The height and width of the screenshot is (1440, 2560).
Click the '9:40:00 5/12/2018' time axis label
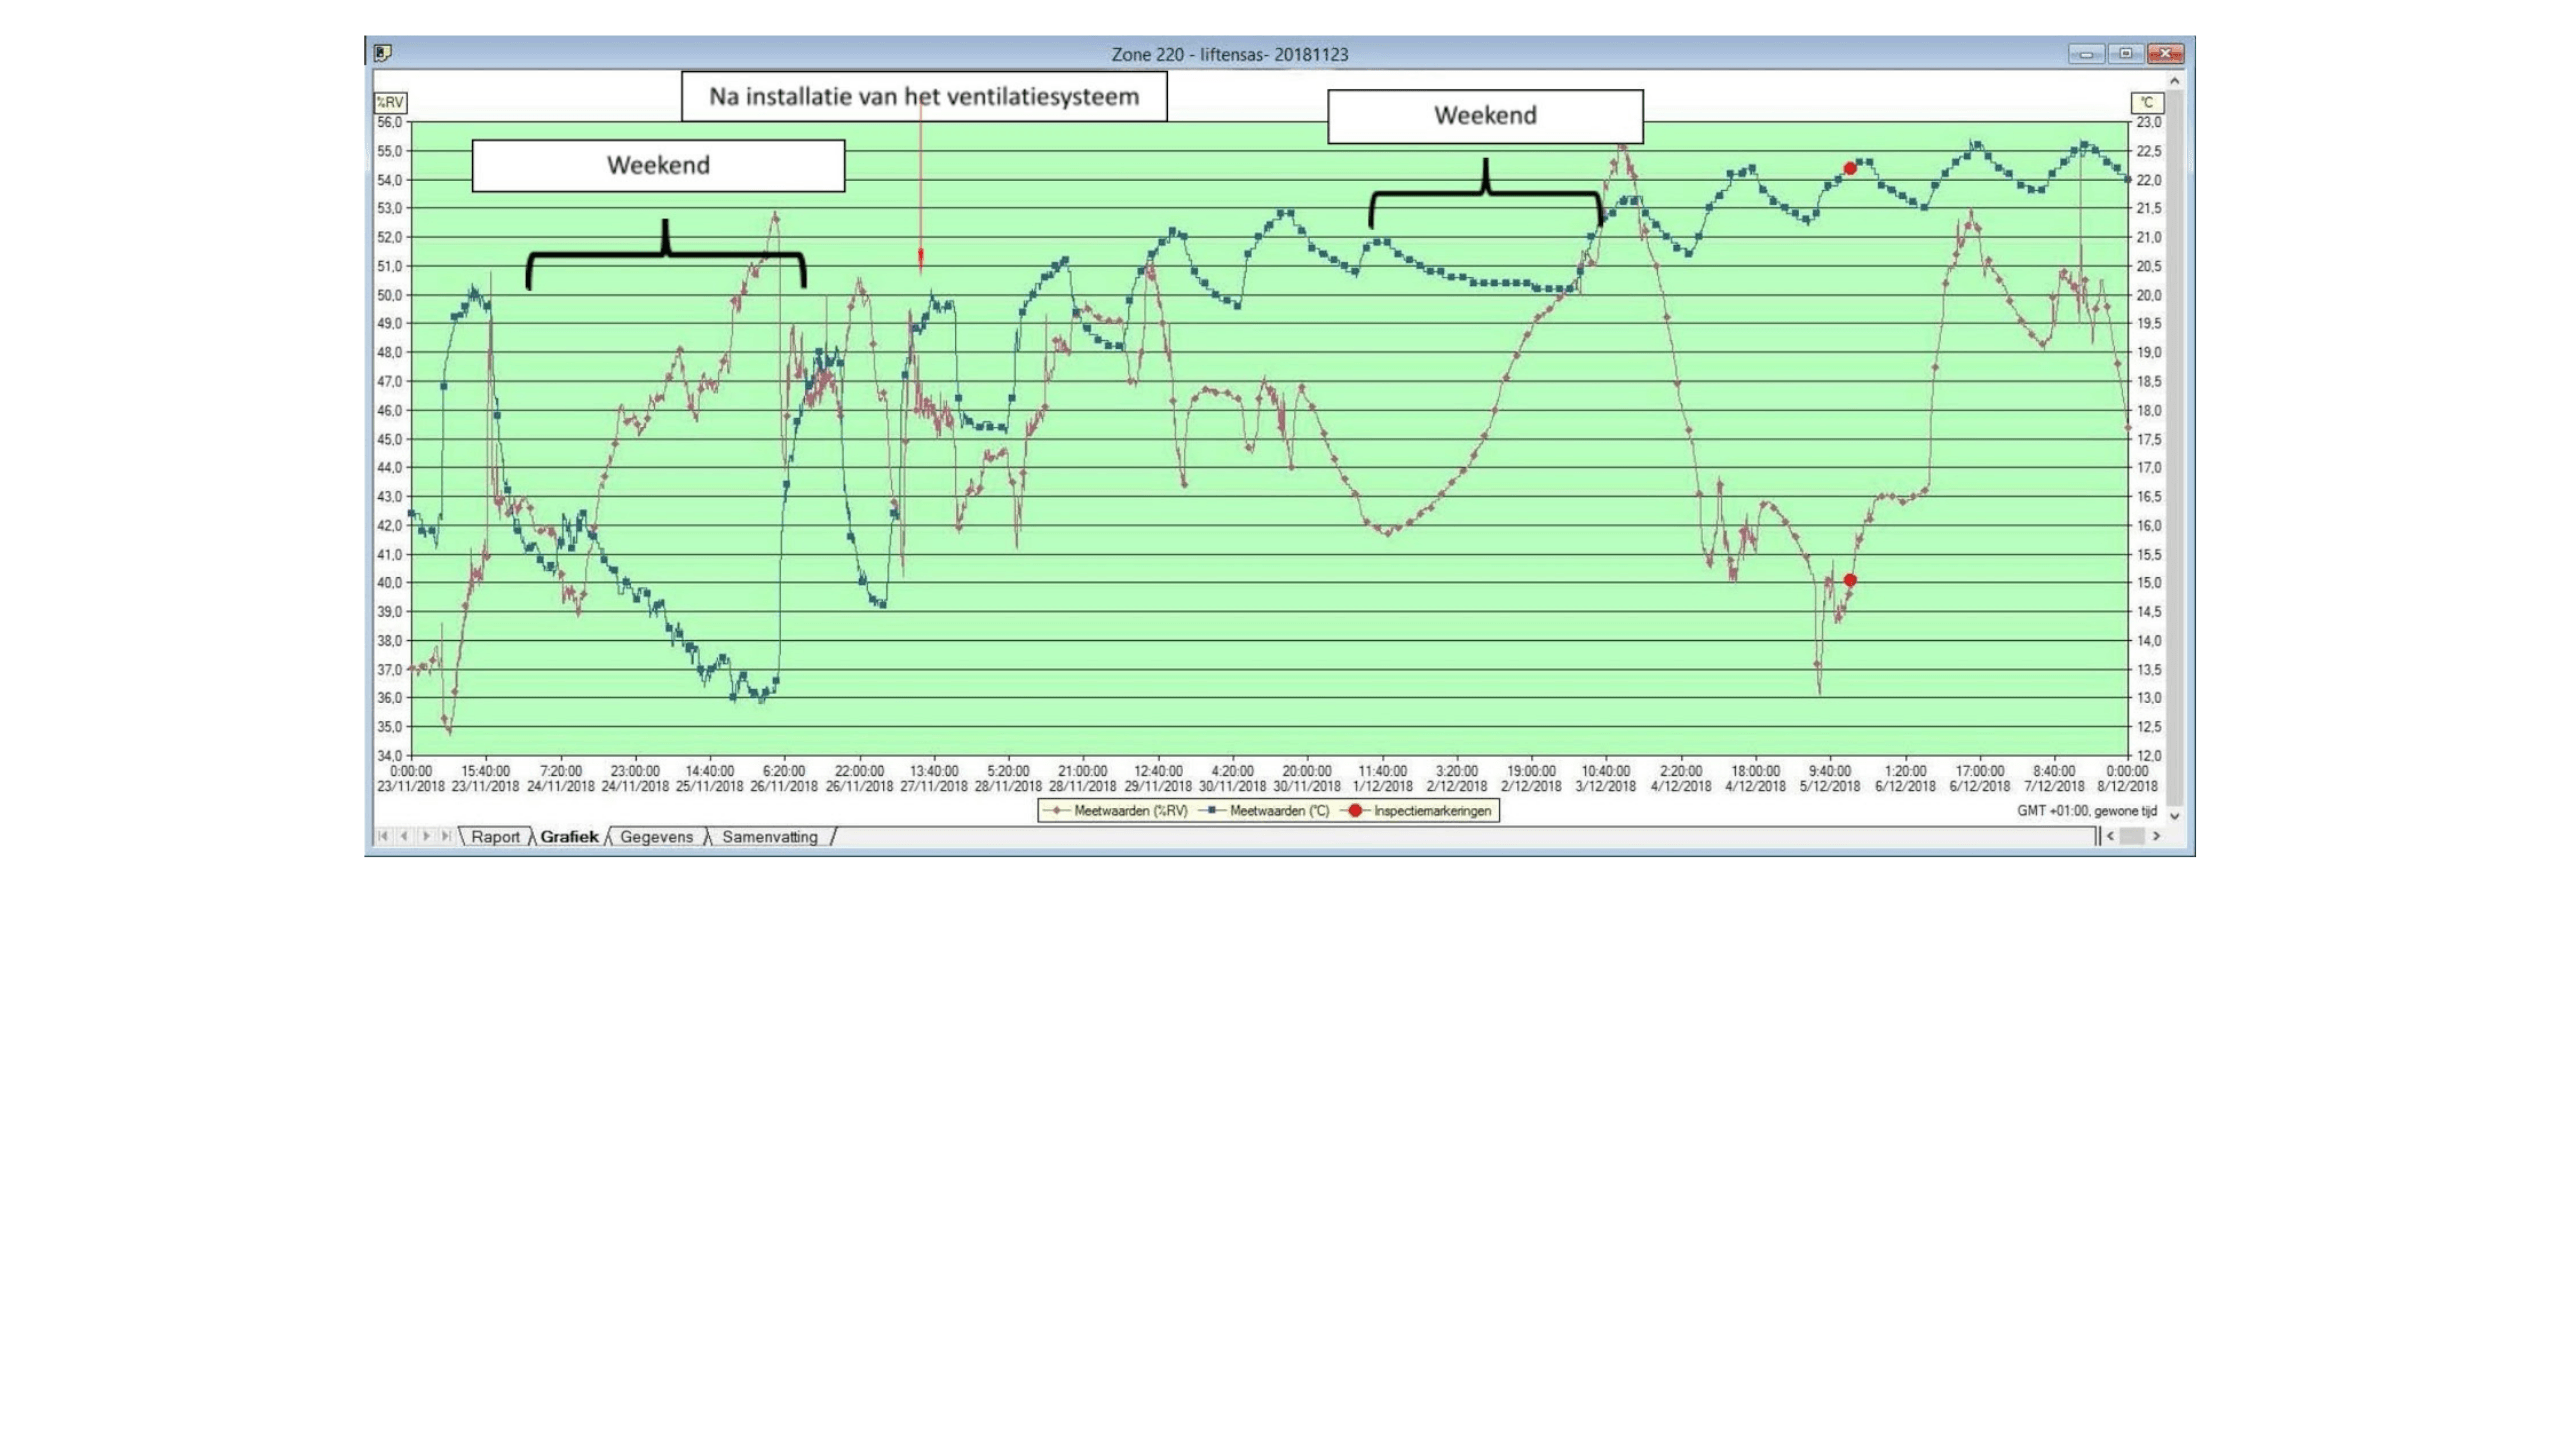point(1830,779)
